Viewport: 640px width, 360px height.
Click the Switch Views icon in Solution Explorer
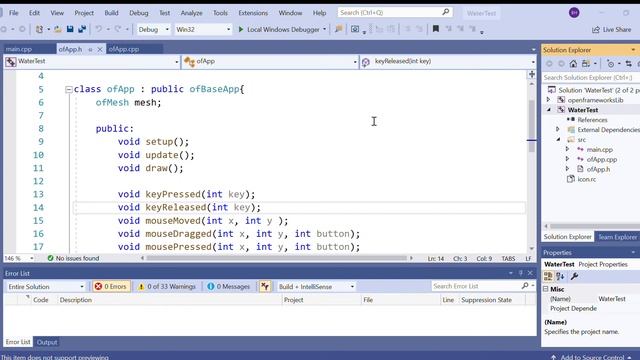586,64
